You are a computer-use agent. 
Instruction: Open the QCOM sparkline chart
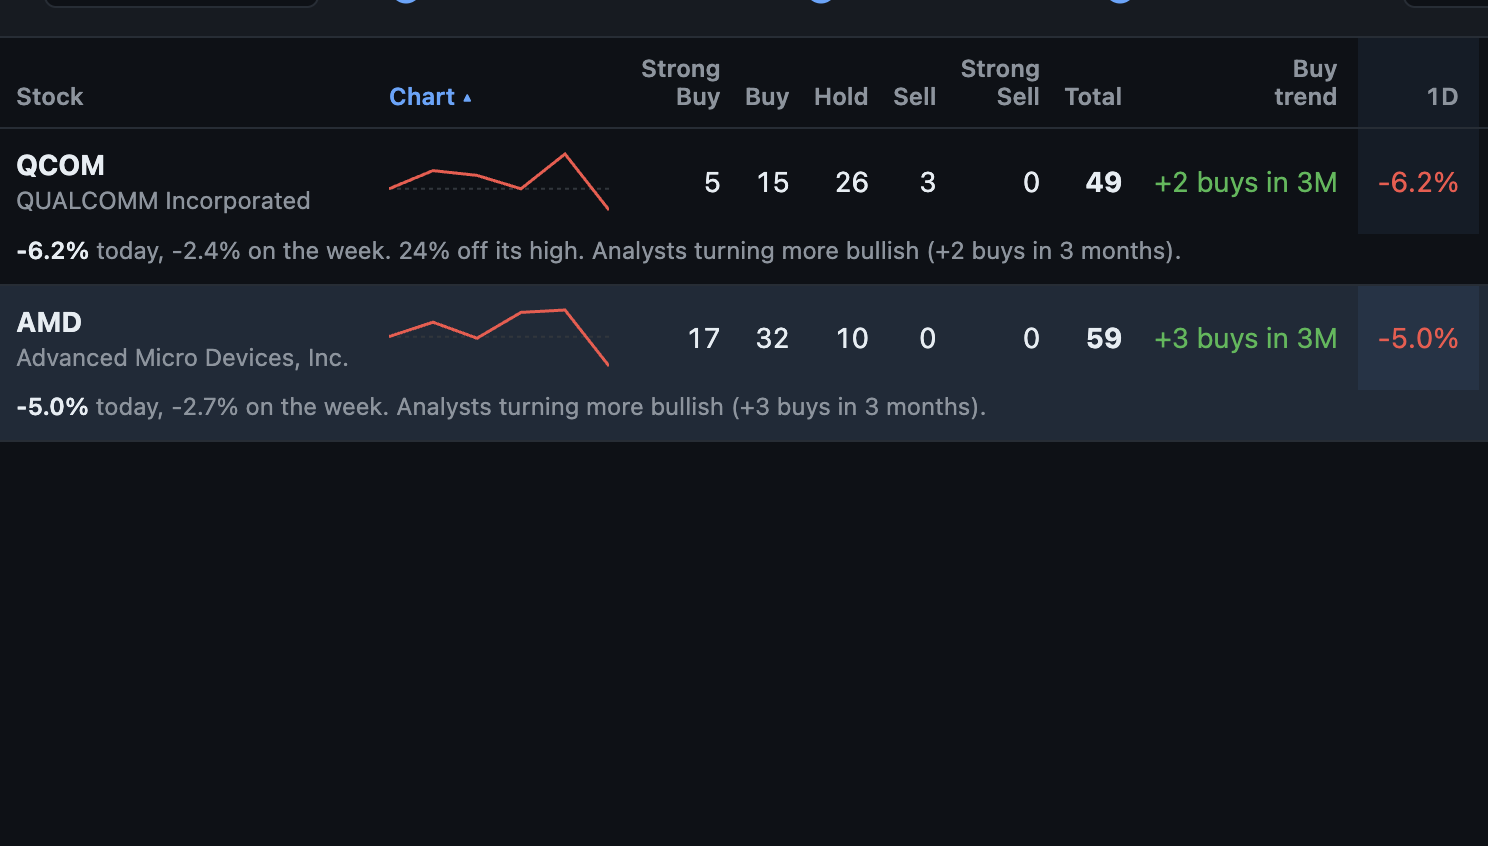(499, 182)
